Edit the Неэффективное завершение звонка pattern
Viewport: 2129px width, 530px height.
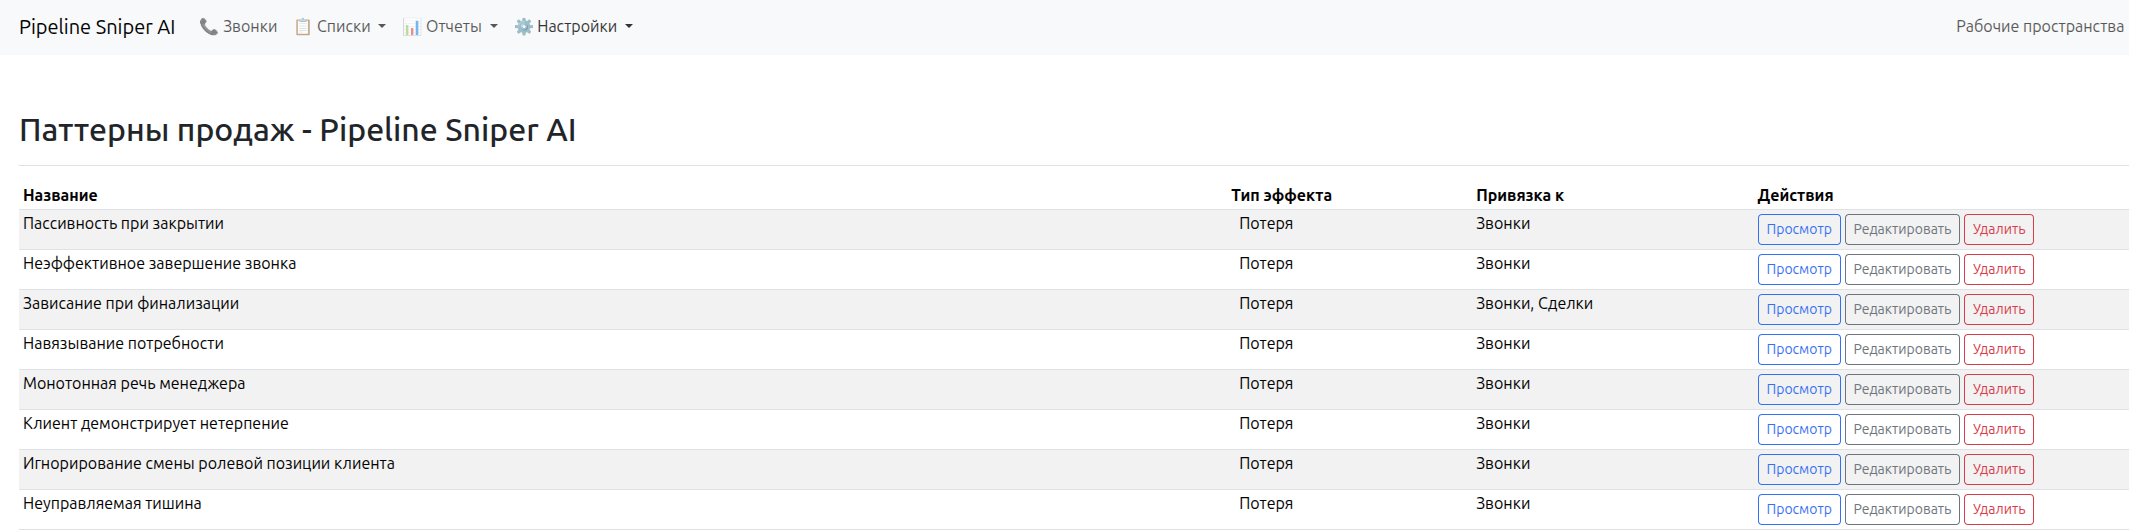(1901, 270)
